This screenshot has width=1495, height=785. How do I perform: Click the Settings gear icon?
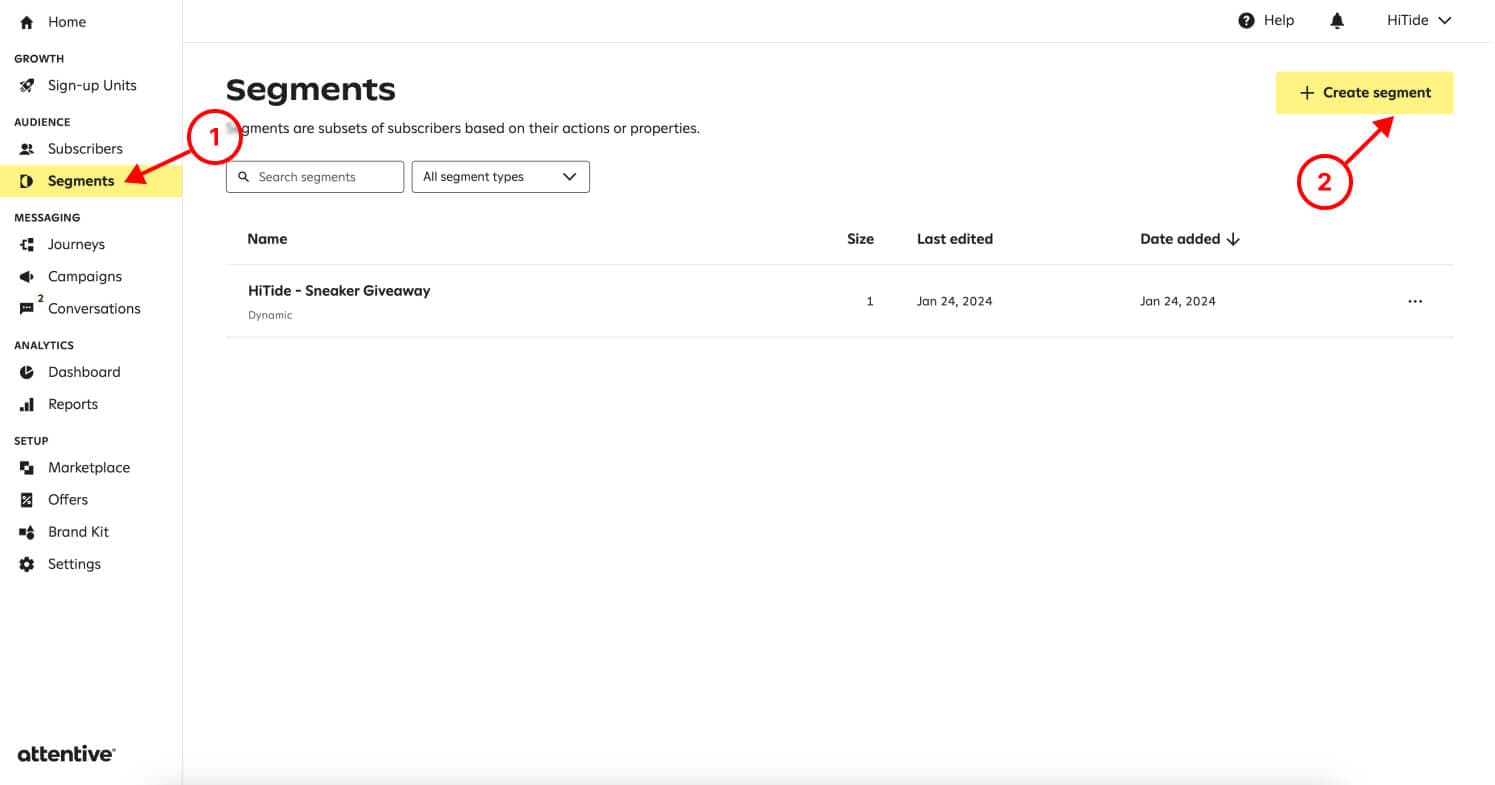pos(27,564)
